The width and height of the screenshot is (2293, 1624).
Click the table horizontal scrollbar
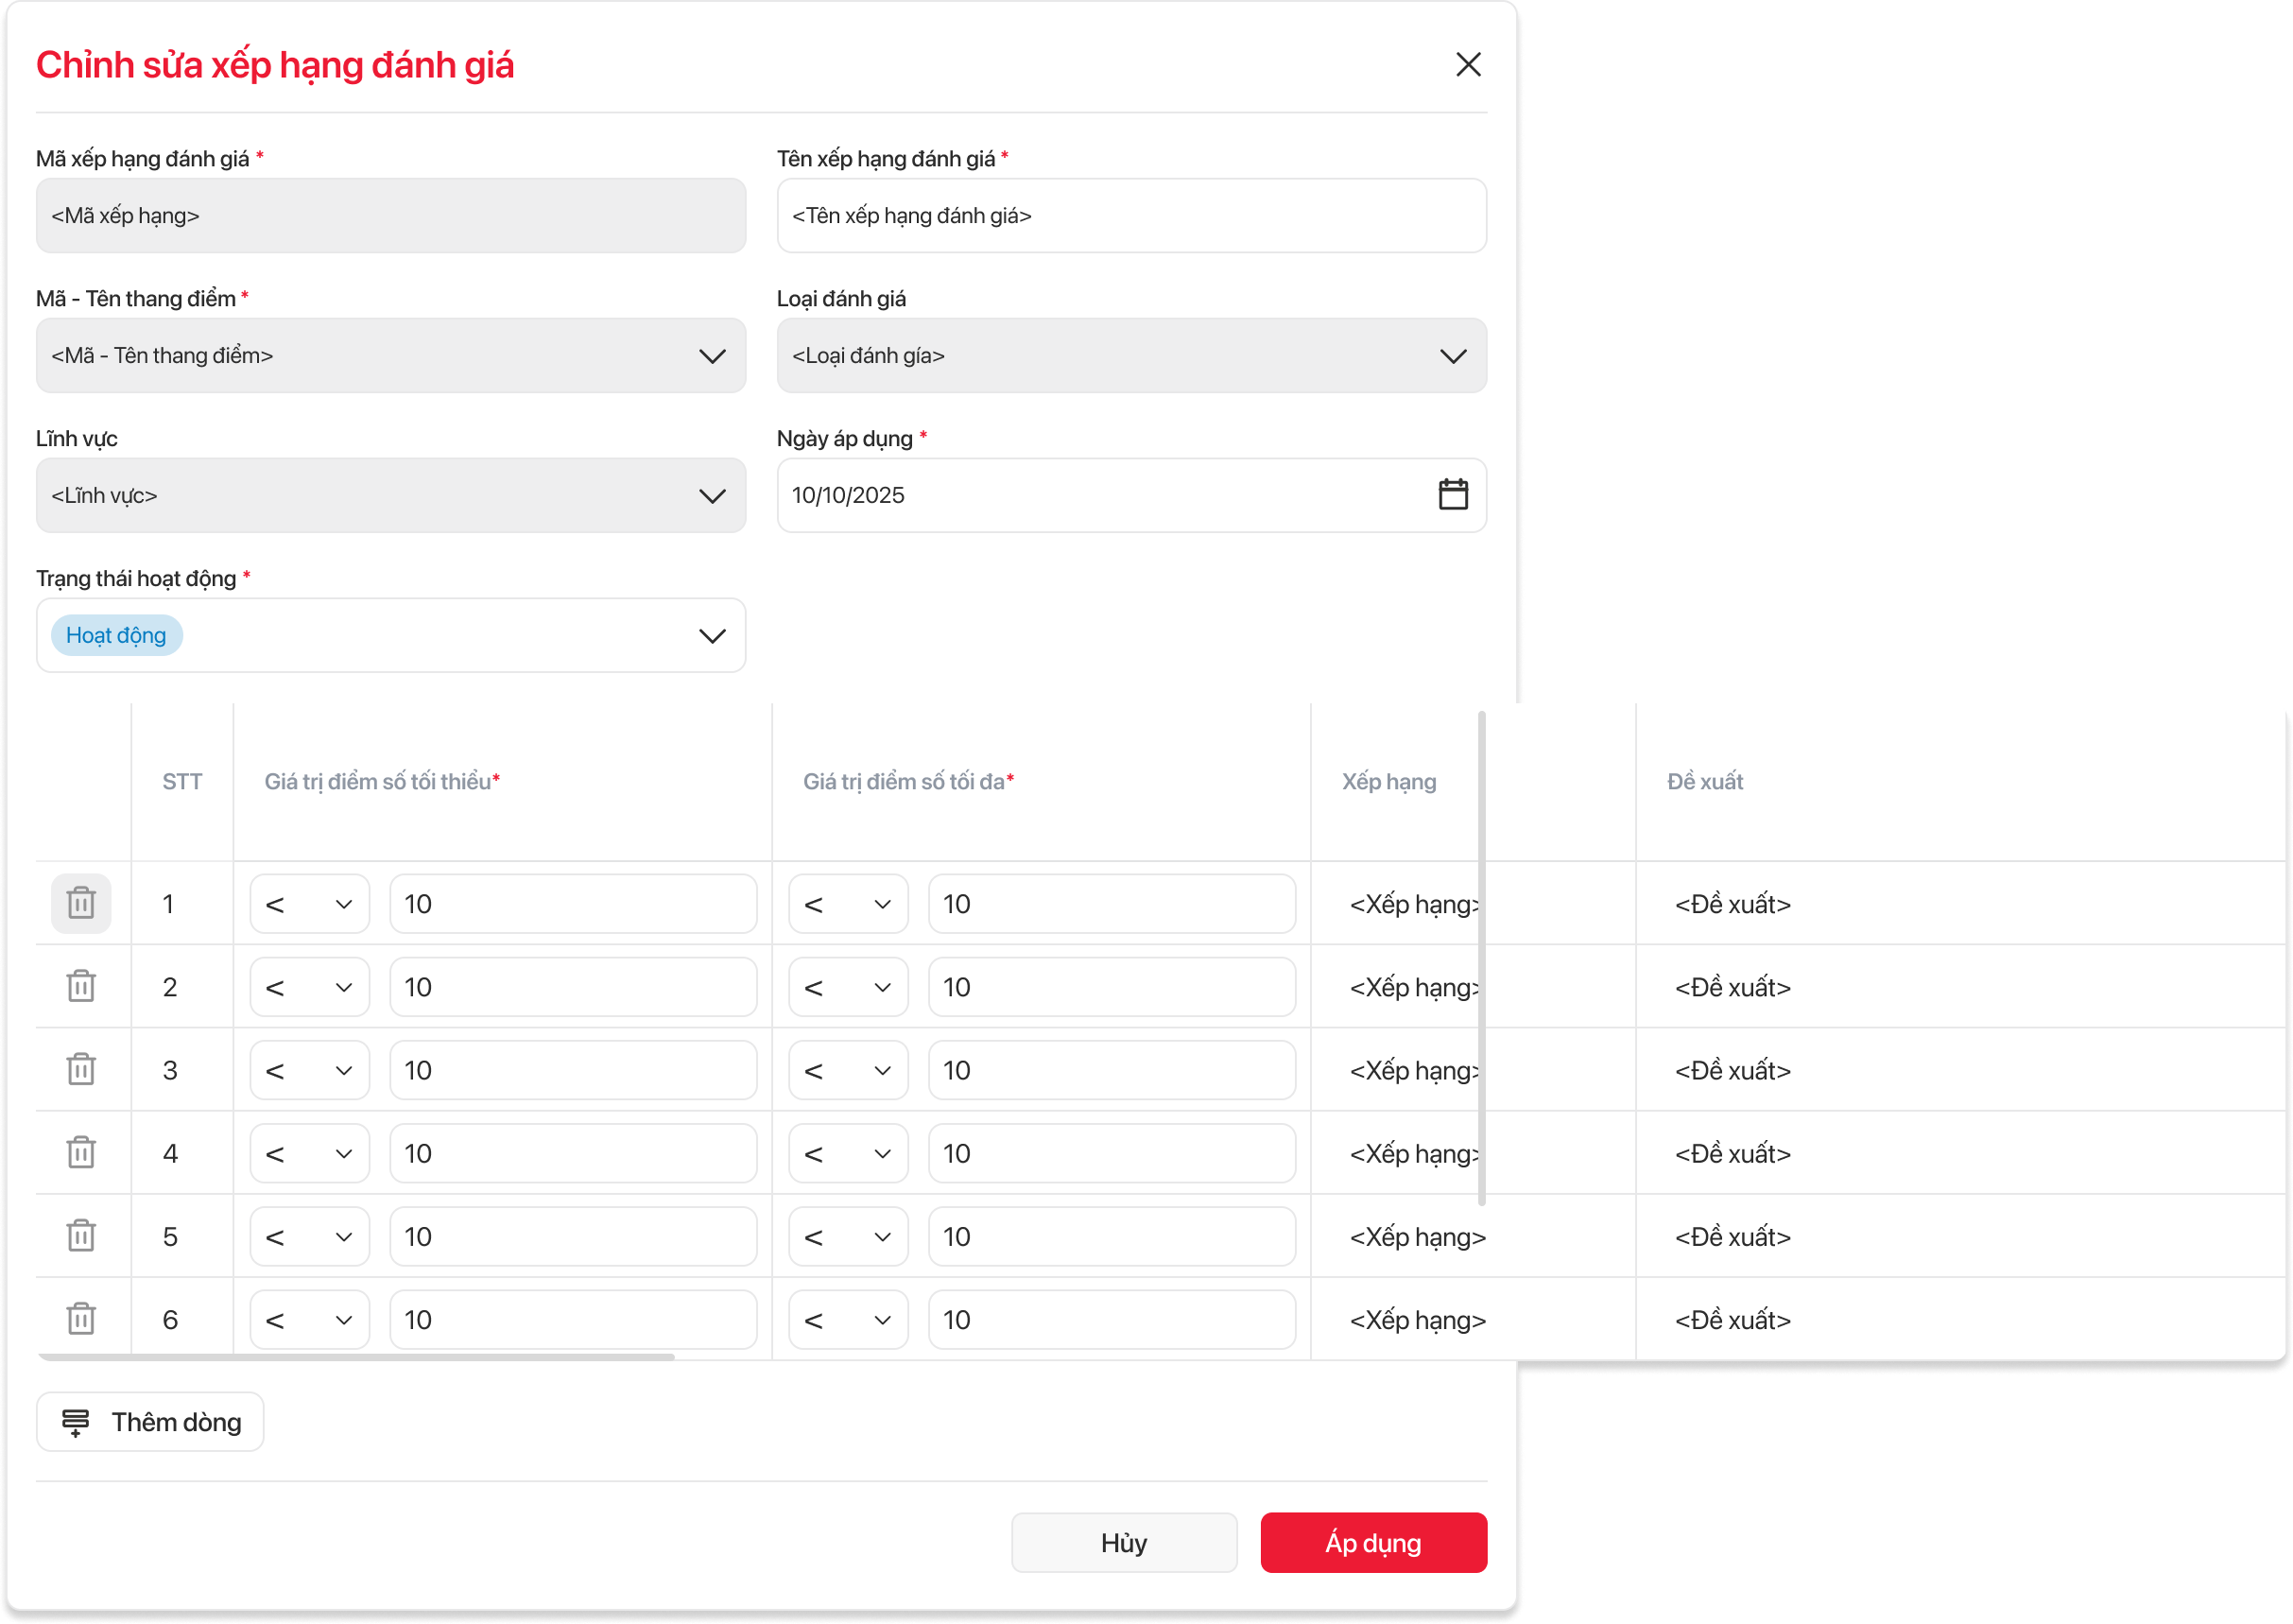pyautogui.click(x=356, y=1357)
